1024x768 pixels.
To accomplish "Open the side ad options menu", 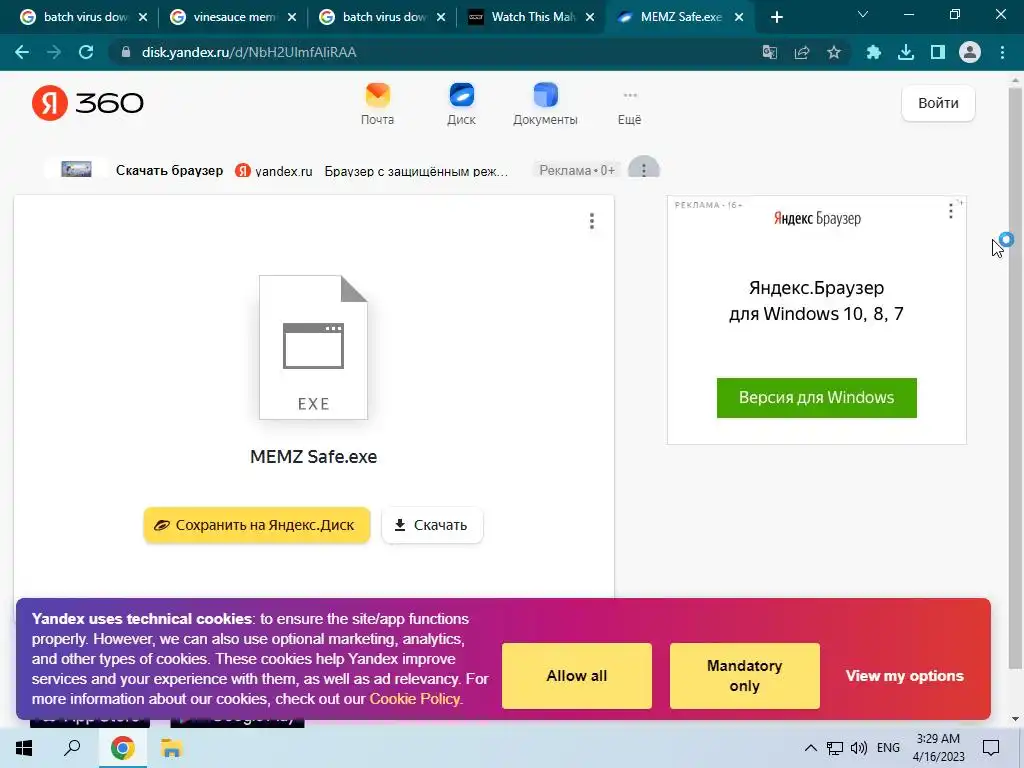I will click(951, 211).
